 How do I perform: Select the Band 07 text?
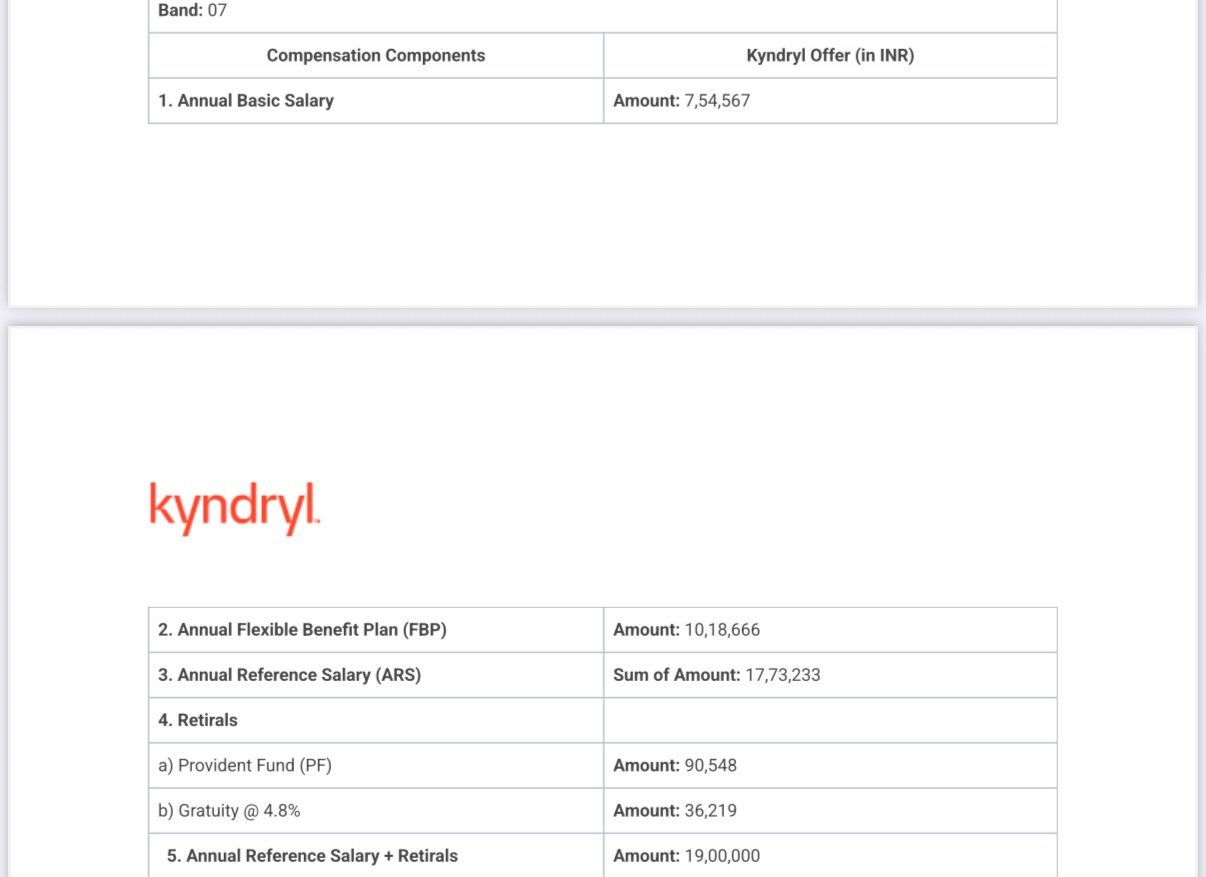pos(193,11)
